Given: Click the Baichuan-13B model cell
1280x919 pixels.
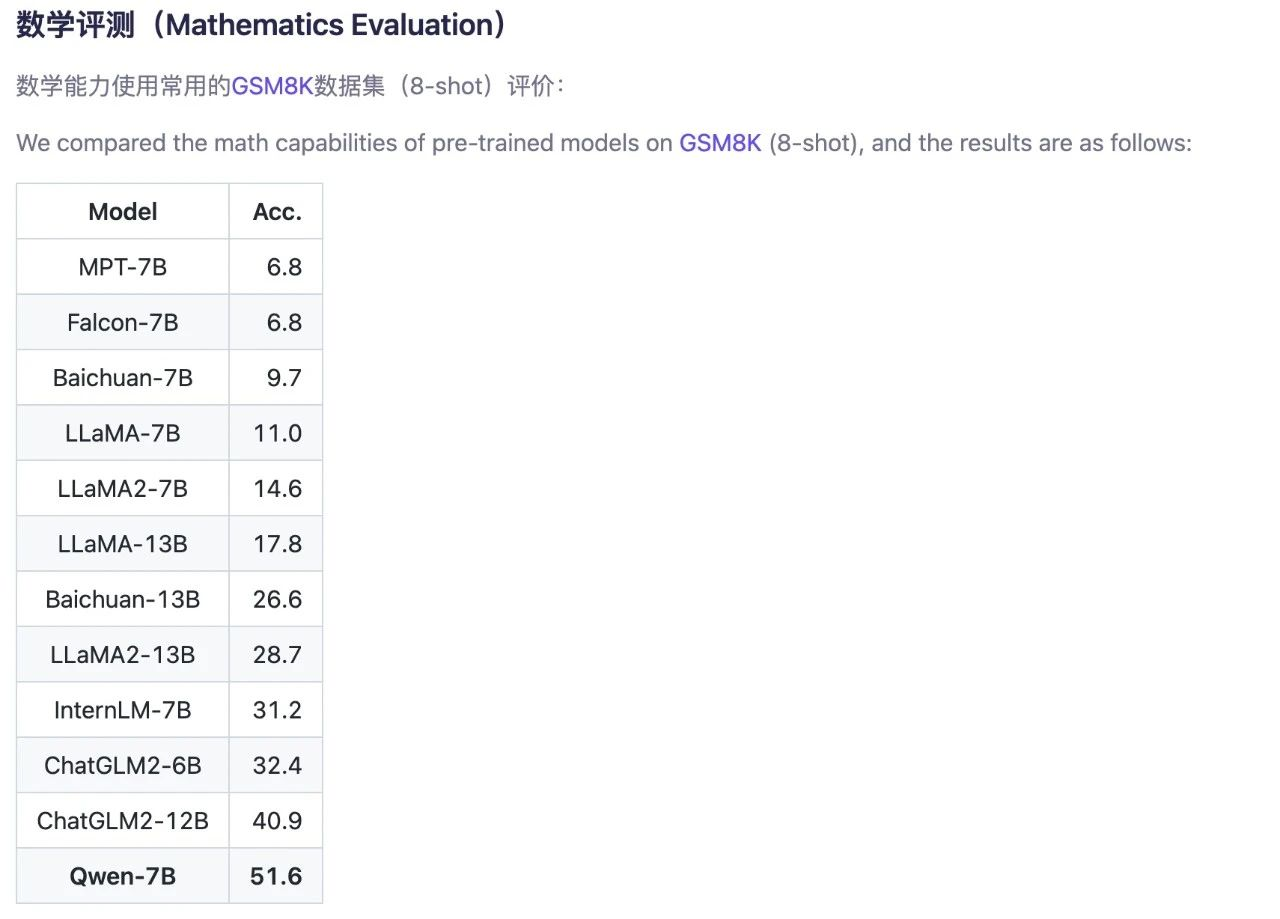Looking at the screenshot, I should coord(123,599).
